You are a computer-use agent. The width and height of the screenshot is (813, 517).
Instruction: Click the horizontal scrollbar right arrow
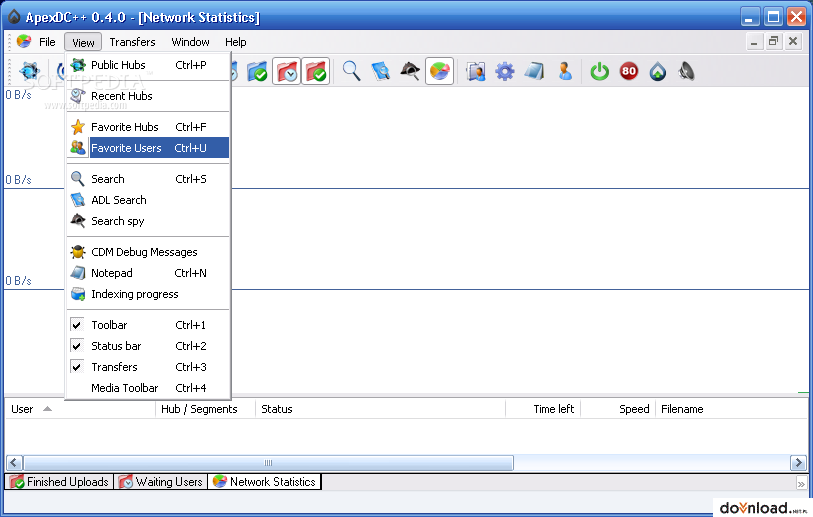click(x=798, y=463)
